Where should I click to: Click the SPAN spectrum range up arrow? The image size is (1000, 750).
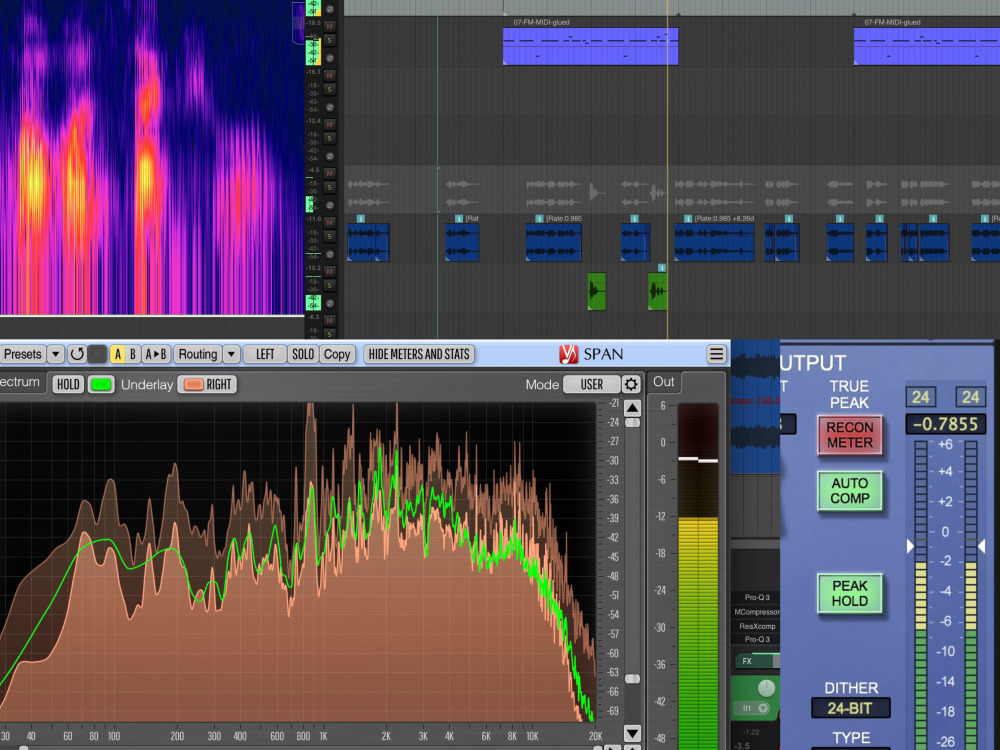(632, 408)
